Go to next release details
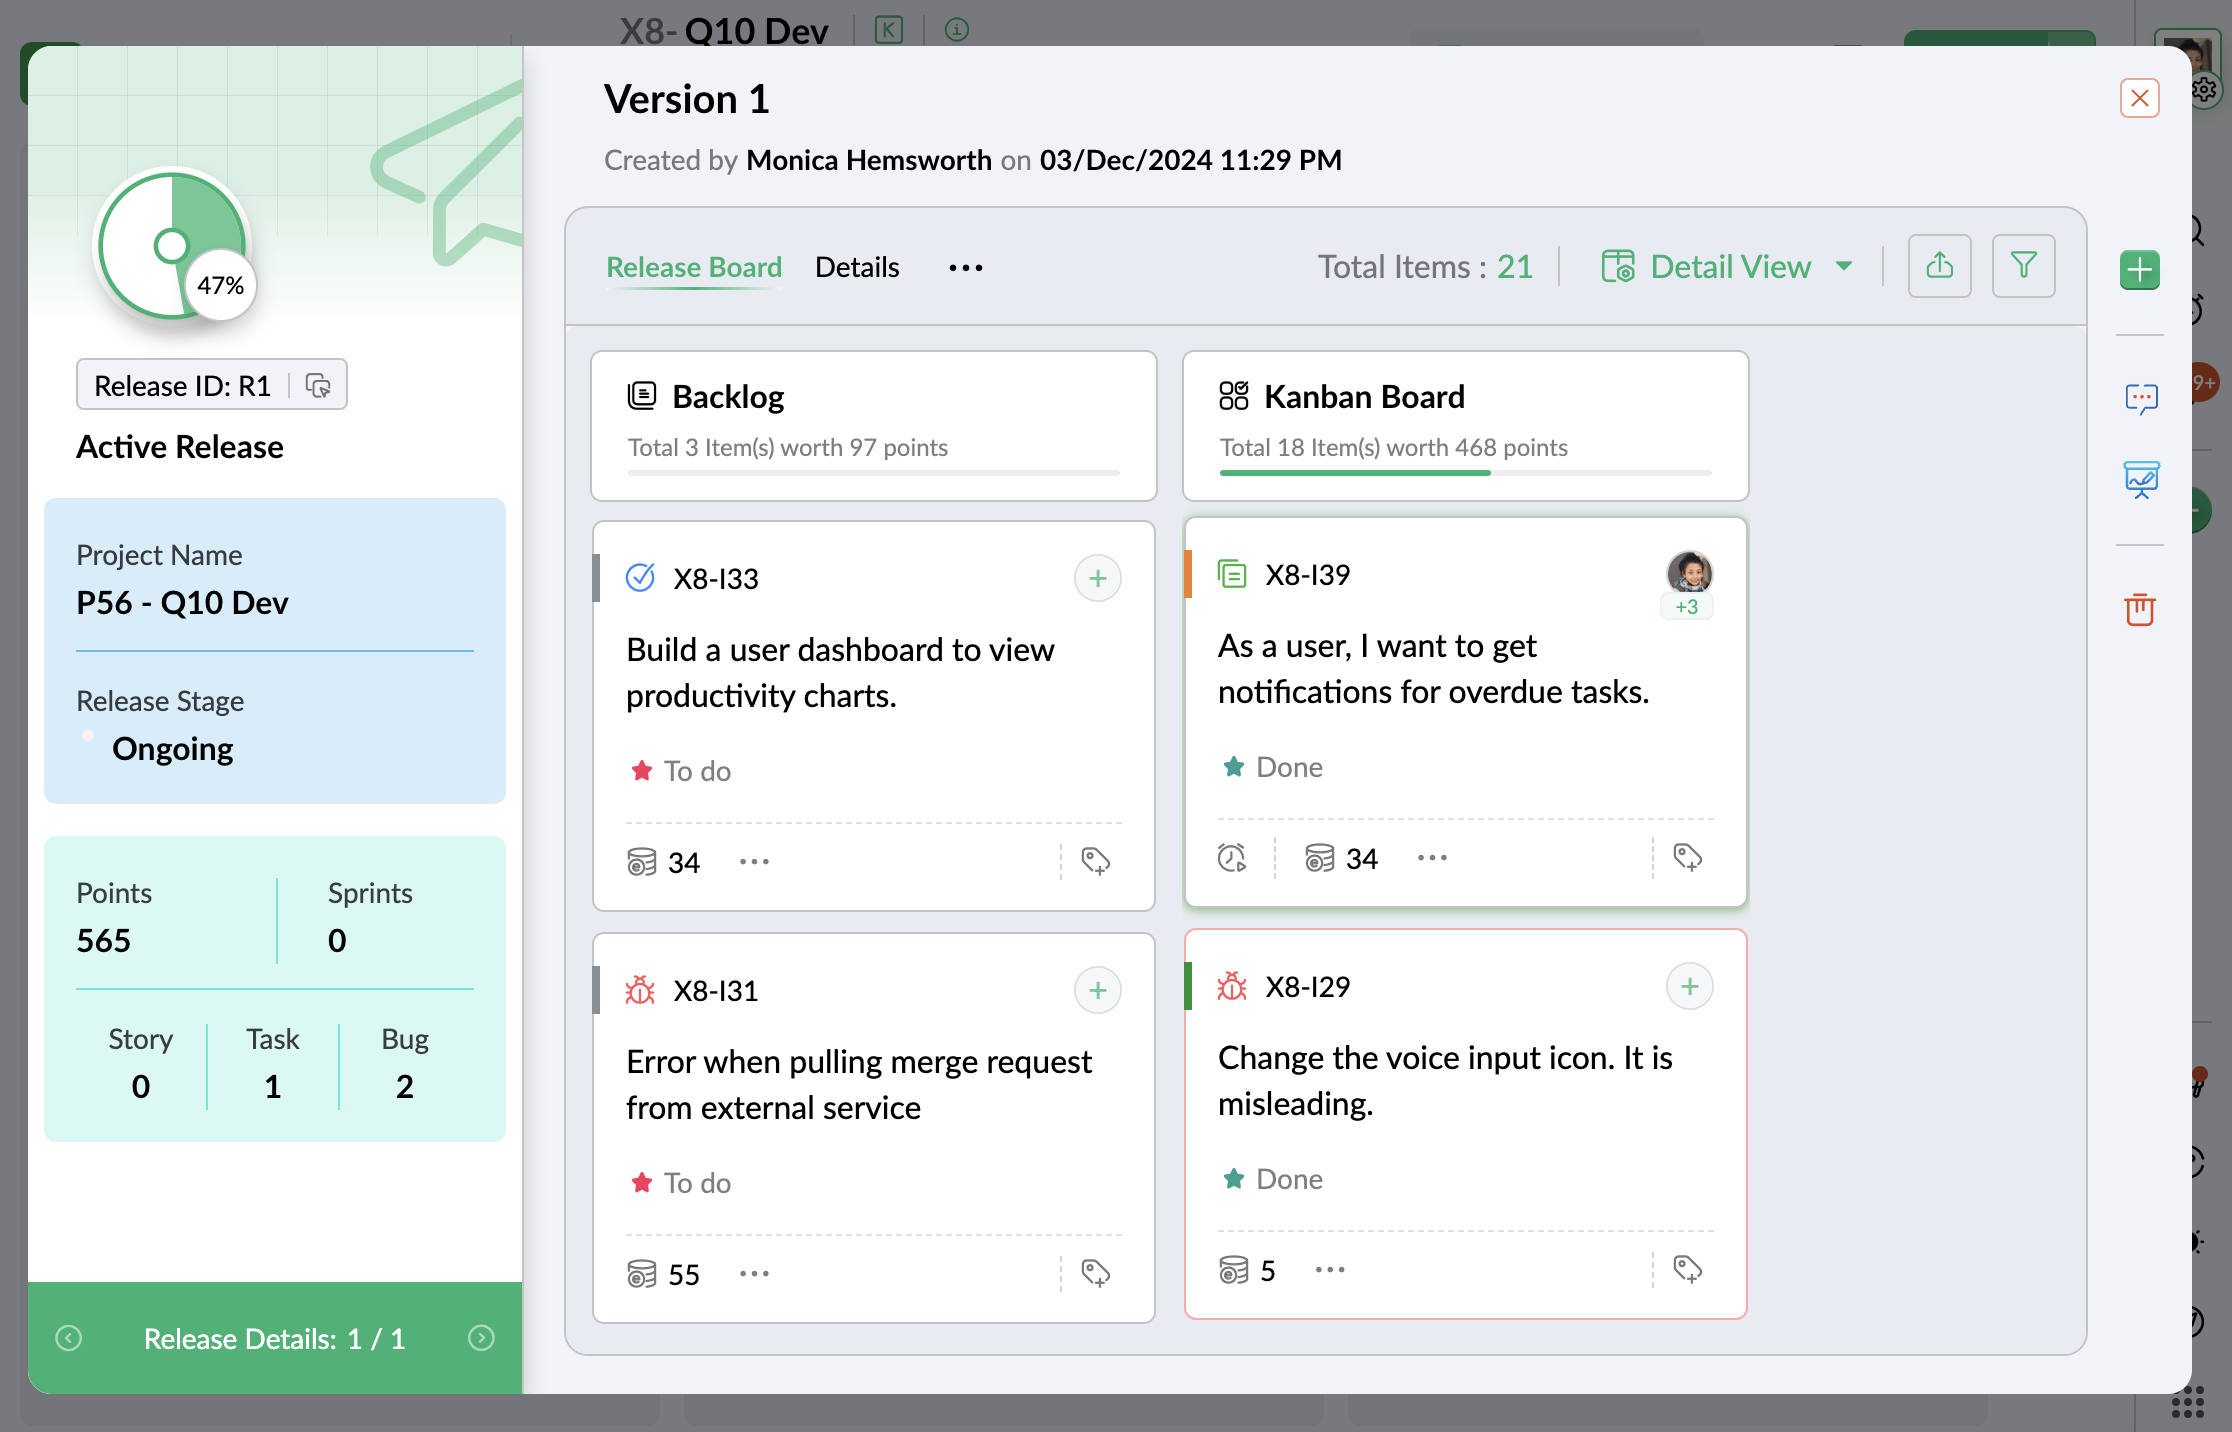2232x1432 pixels. 481,1338
